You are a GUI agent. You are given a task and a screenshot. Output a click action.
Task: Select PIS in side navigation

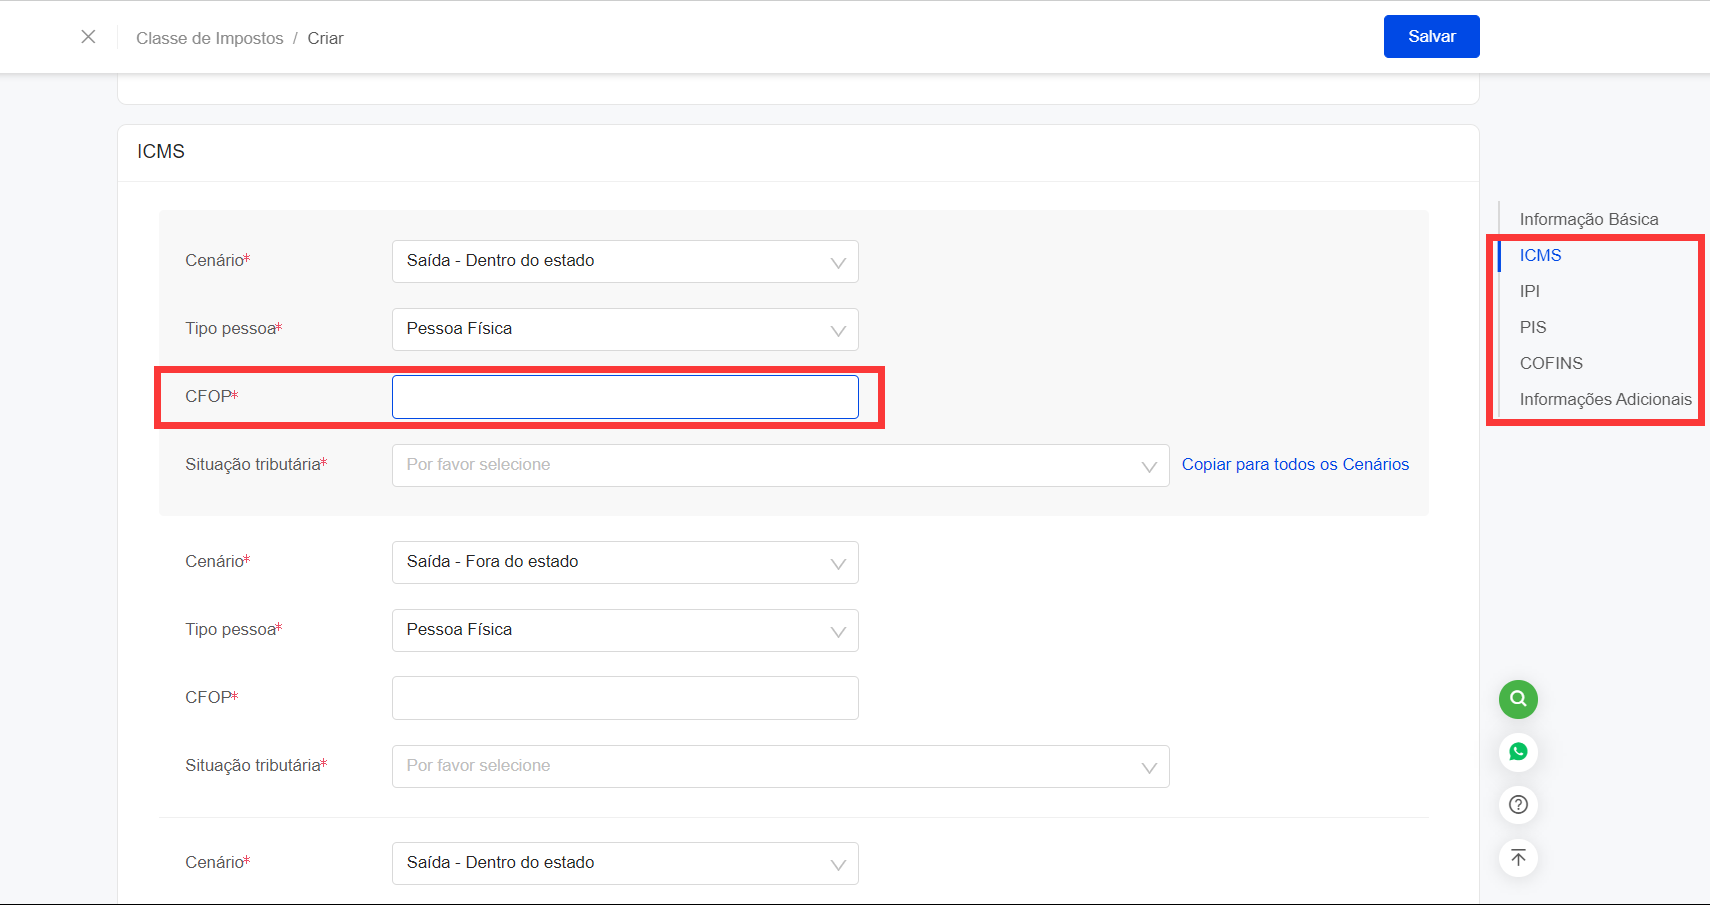(x=1533, y=327)
